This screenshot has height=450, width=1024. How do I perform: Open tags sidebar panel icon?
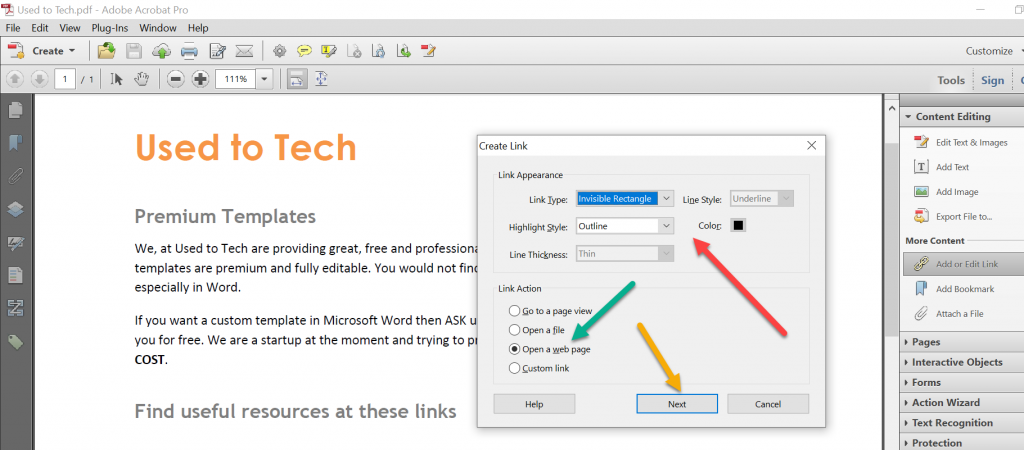[16, 342]
